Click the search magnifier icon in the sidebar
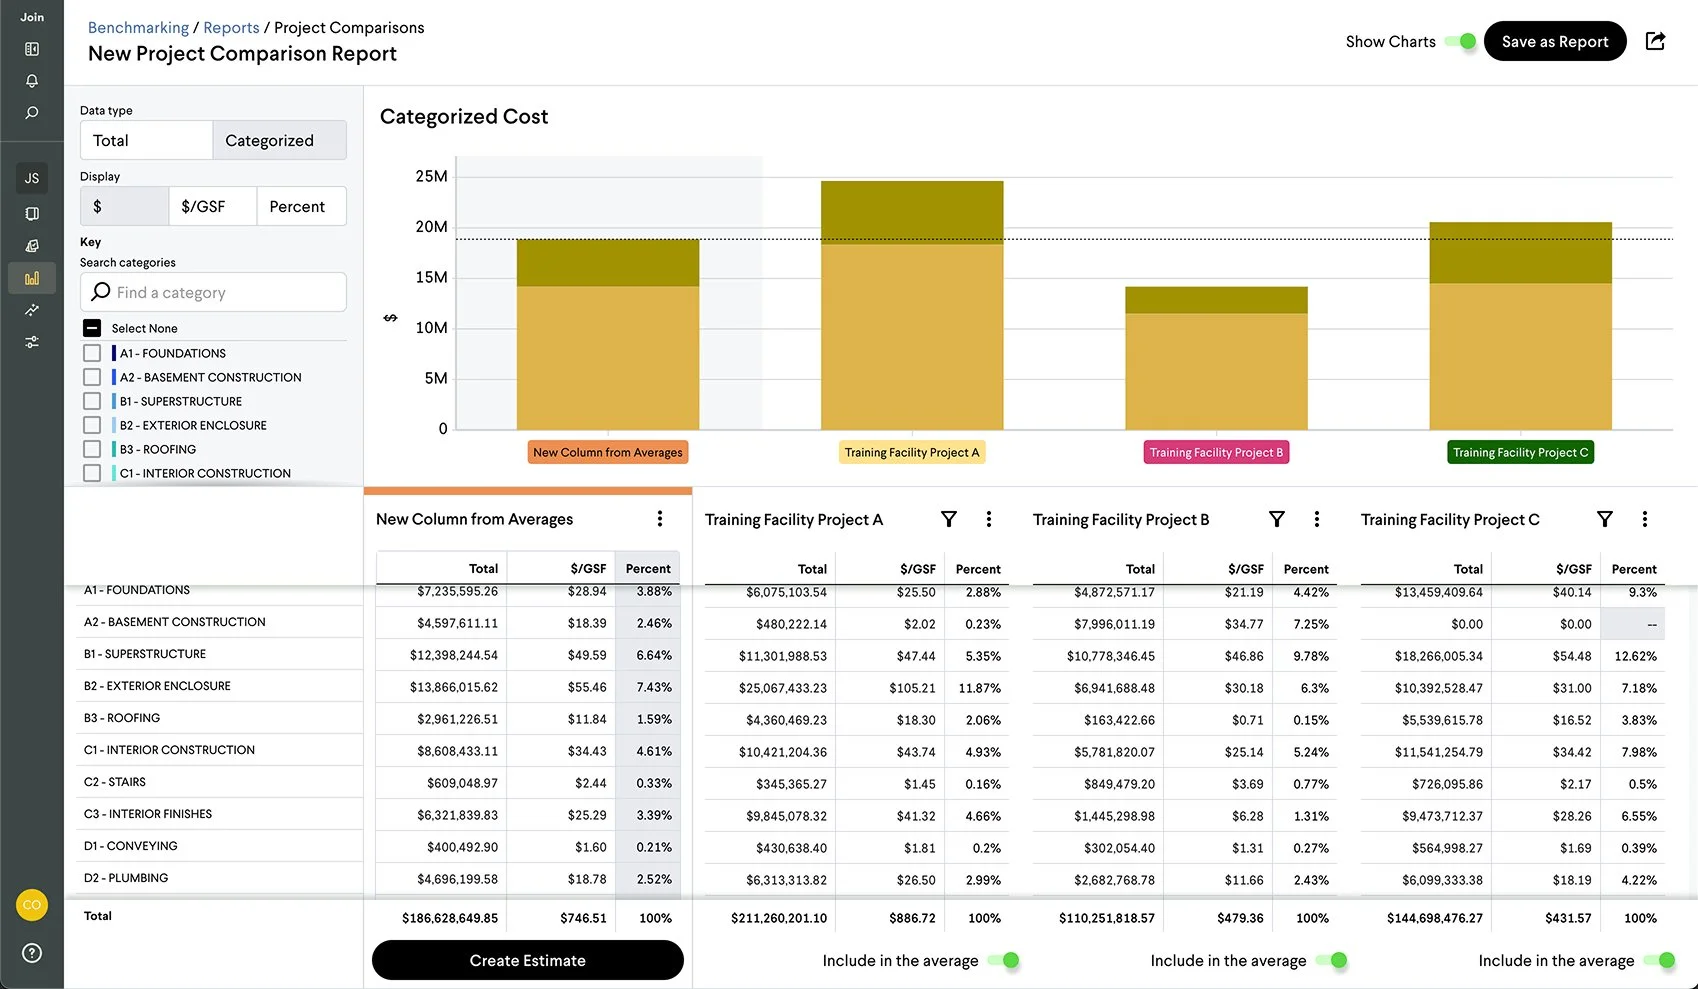The width and height of the screenshot is (1698, 989). (32, 113)
